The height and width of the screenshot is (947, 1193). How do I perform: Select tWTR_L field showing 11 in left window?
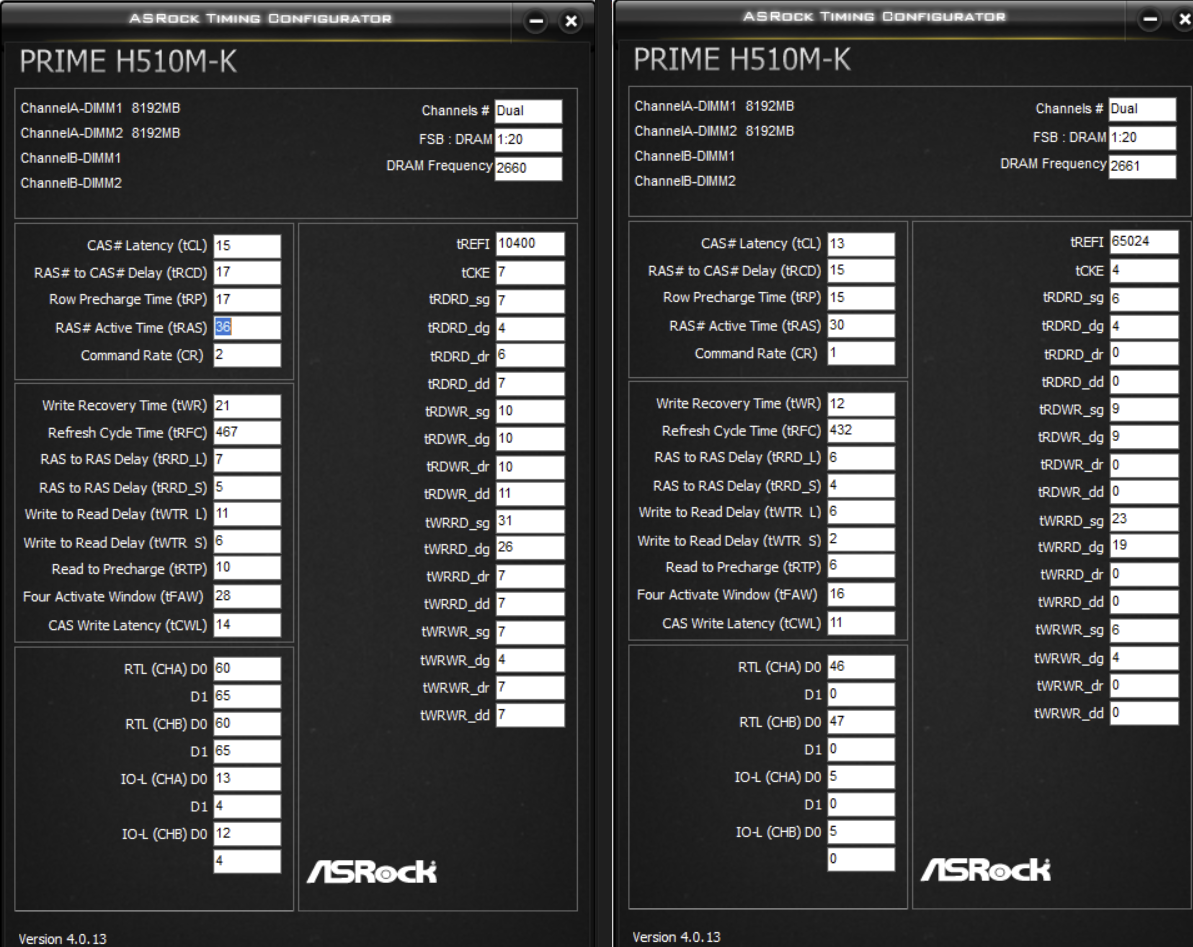pos(247,513)
